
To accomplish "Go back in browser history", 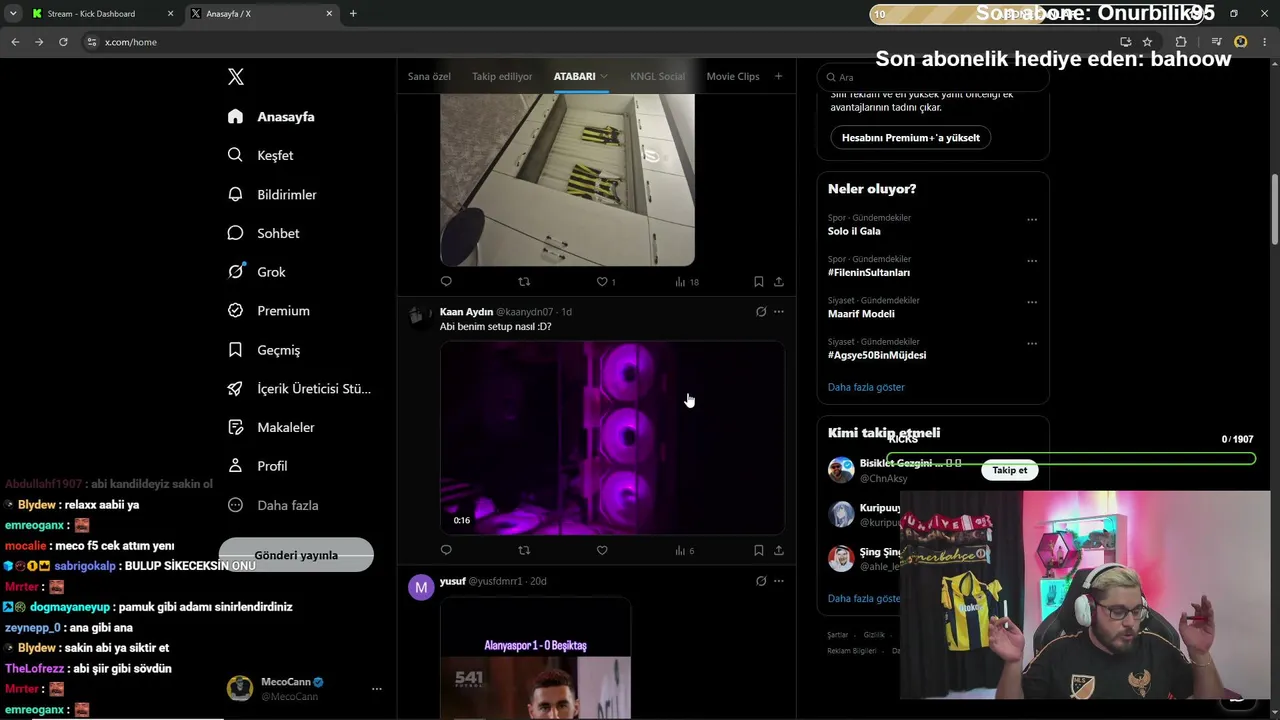I will click(15, 42).
